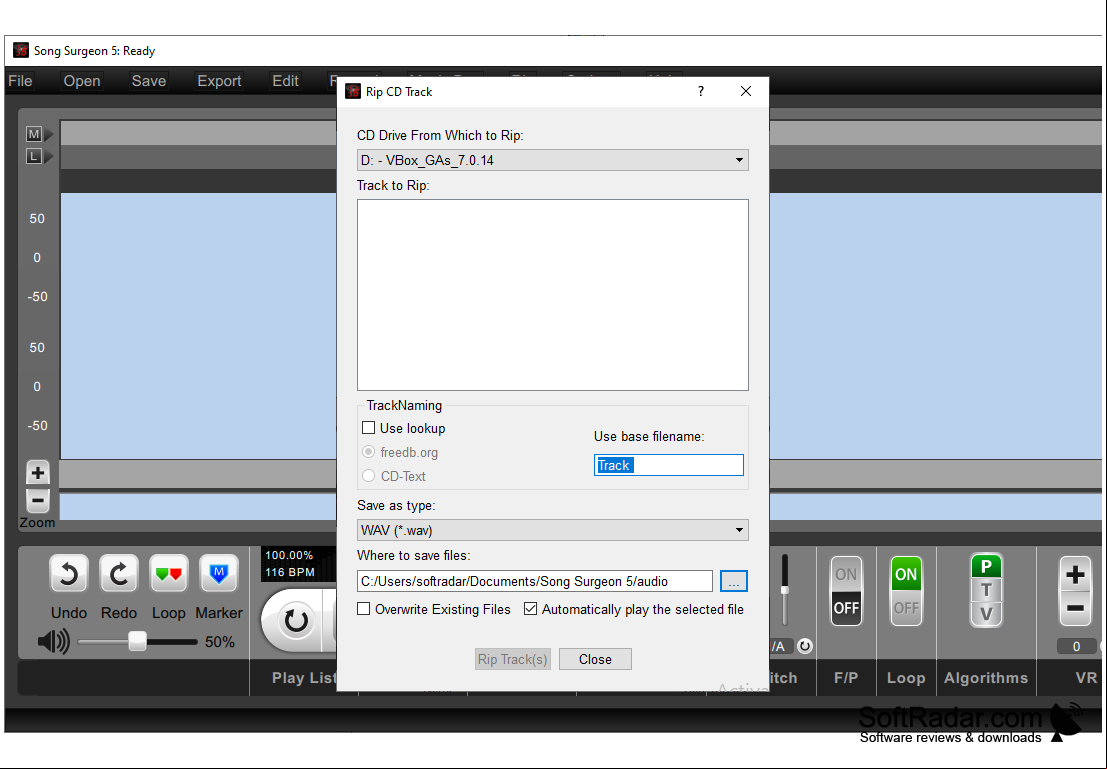Image resolution: width=1107 pixels, height=769 pixels.
Task: Click the 50% volume label
Action: point(220,642)
